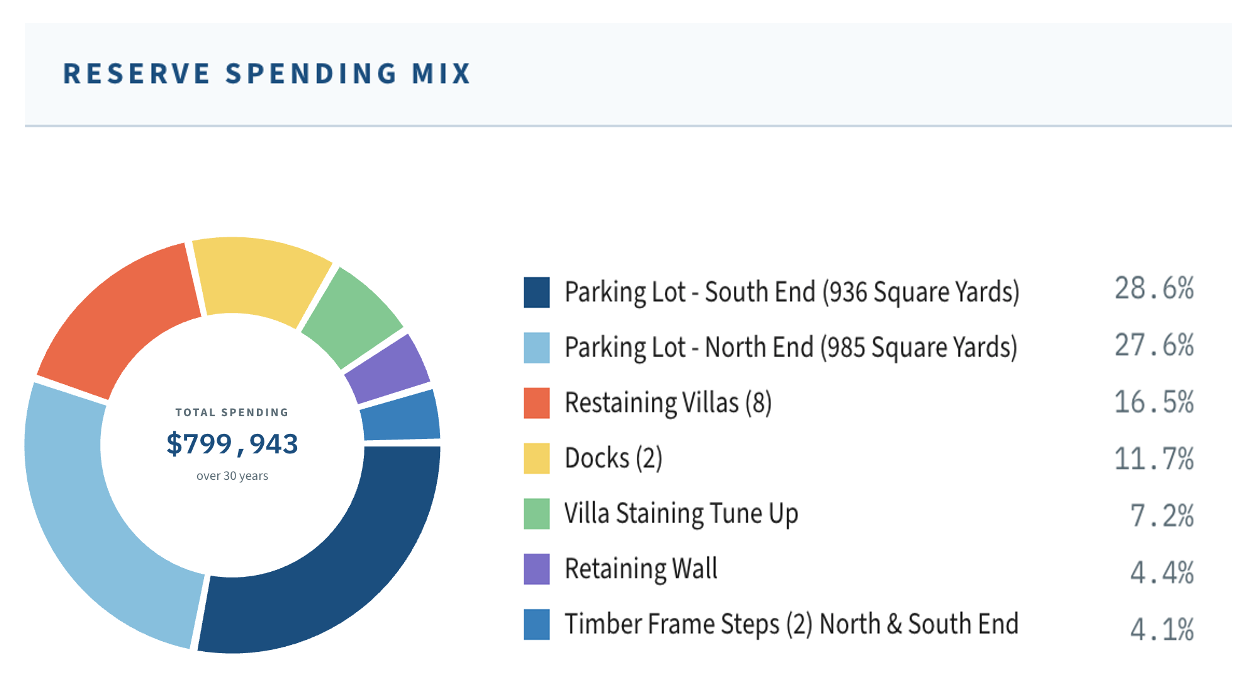Click the 'RESERVE SPENDING MIX' heading
Image resolution: width=1248 pixels, height=686 pixels.
point(267,74)
